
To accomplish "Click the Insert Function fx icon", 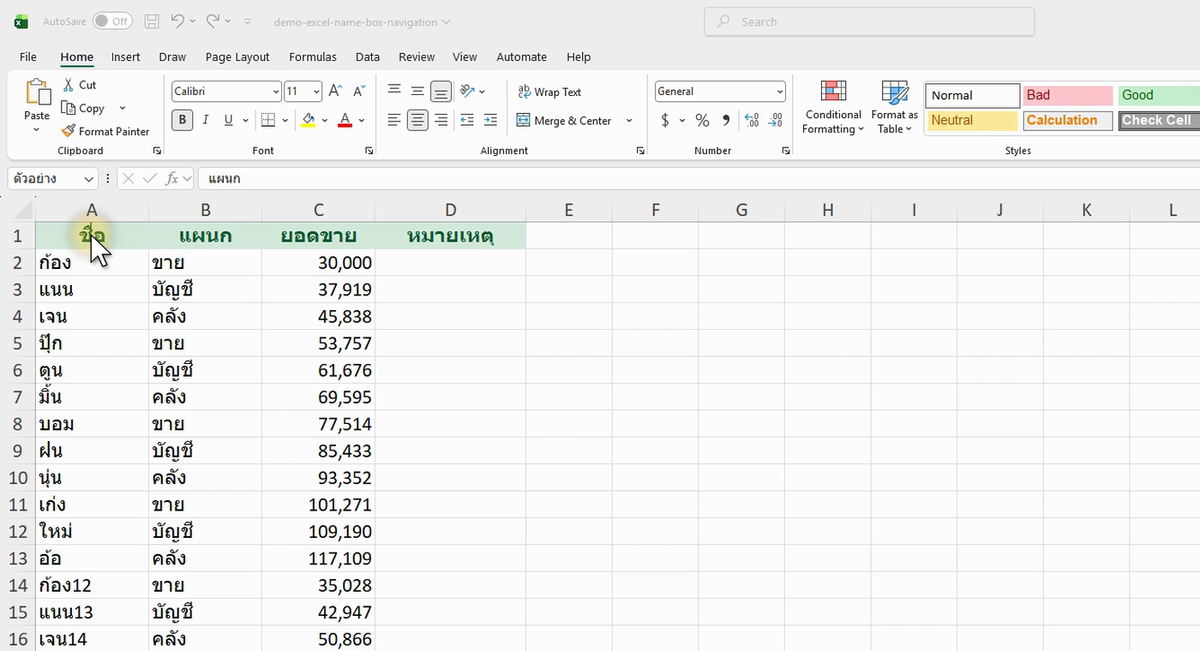I will click(173, 179).
